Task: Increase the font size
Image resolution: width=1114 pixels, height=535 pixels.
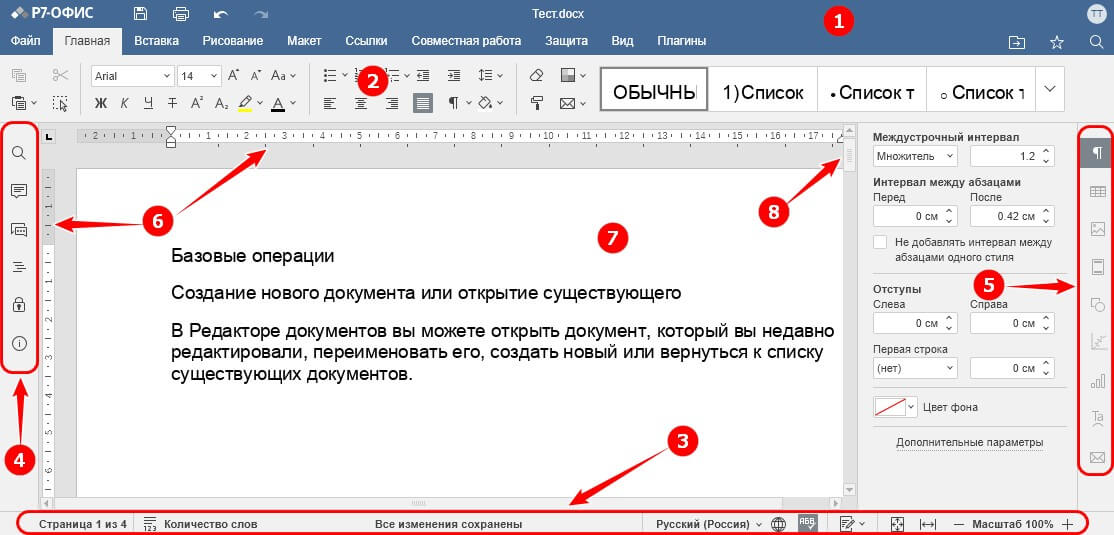Action: pyautogui.click(x=233, y=75)
